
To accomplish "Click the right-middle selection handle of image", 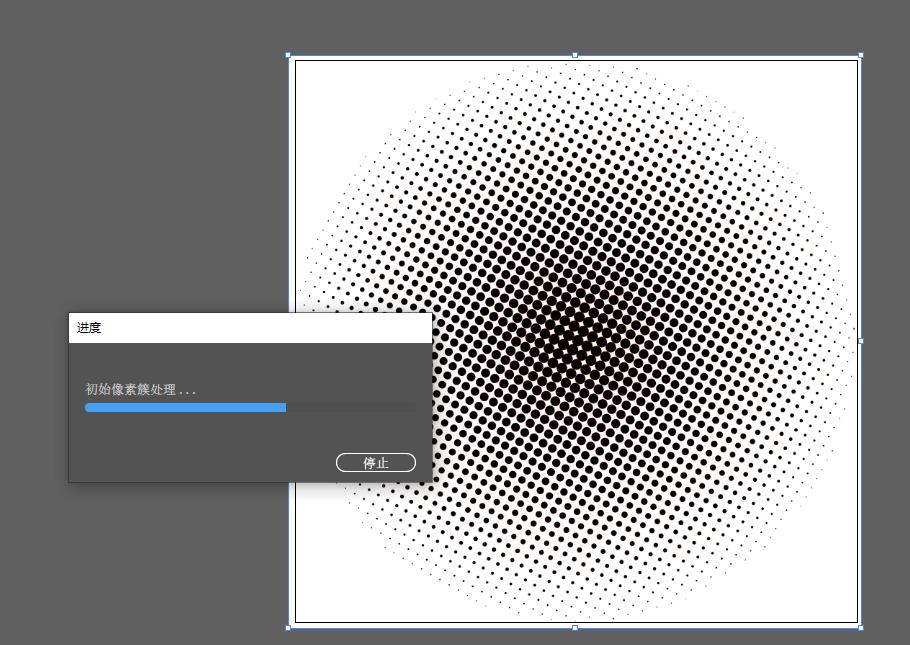I will click(x=861, y=341).
